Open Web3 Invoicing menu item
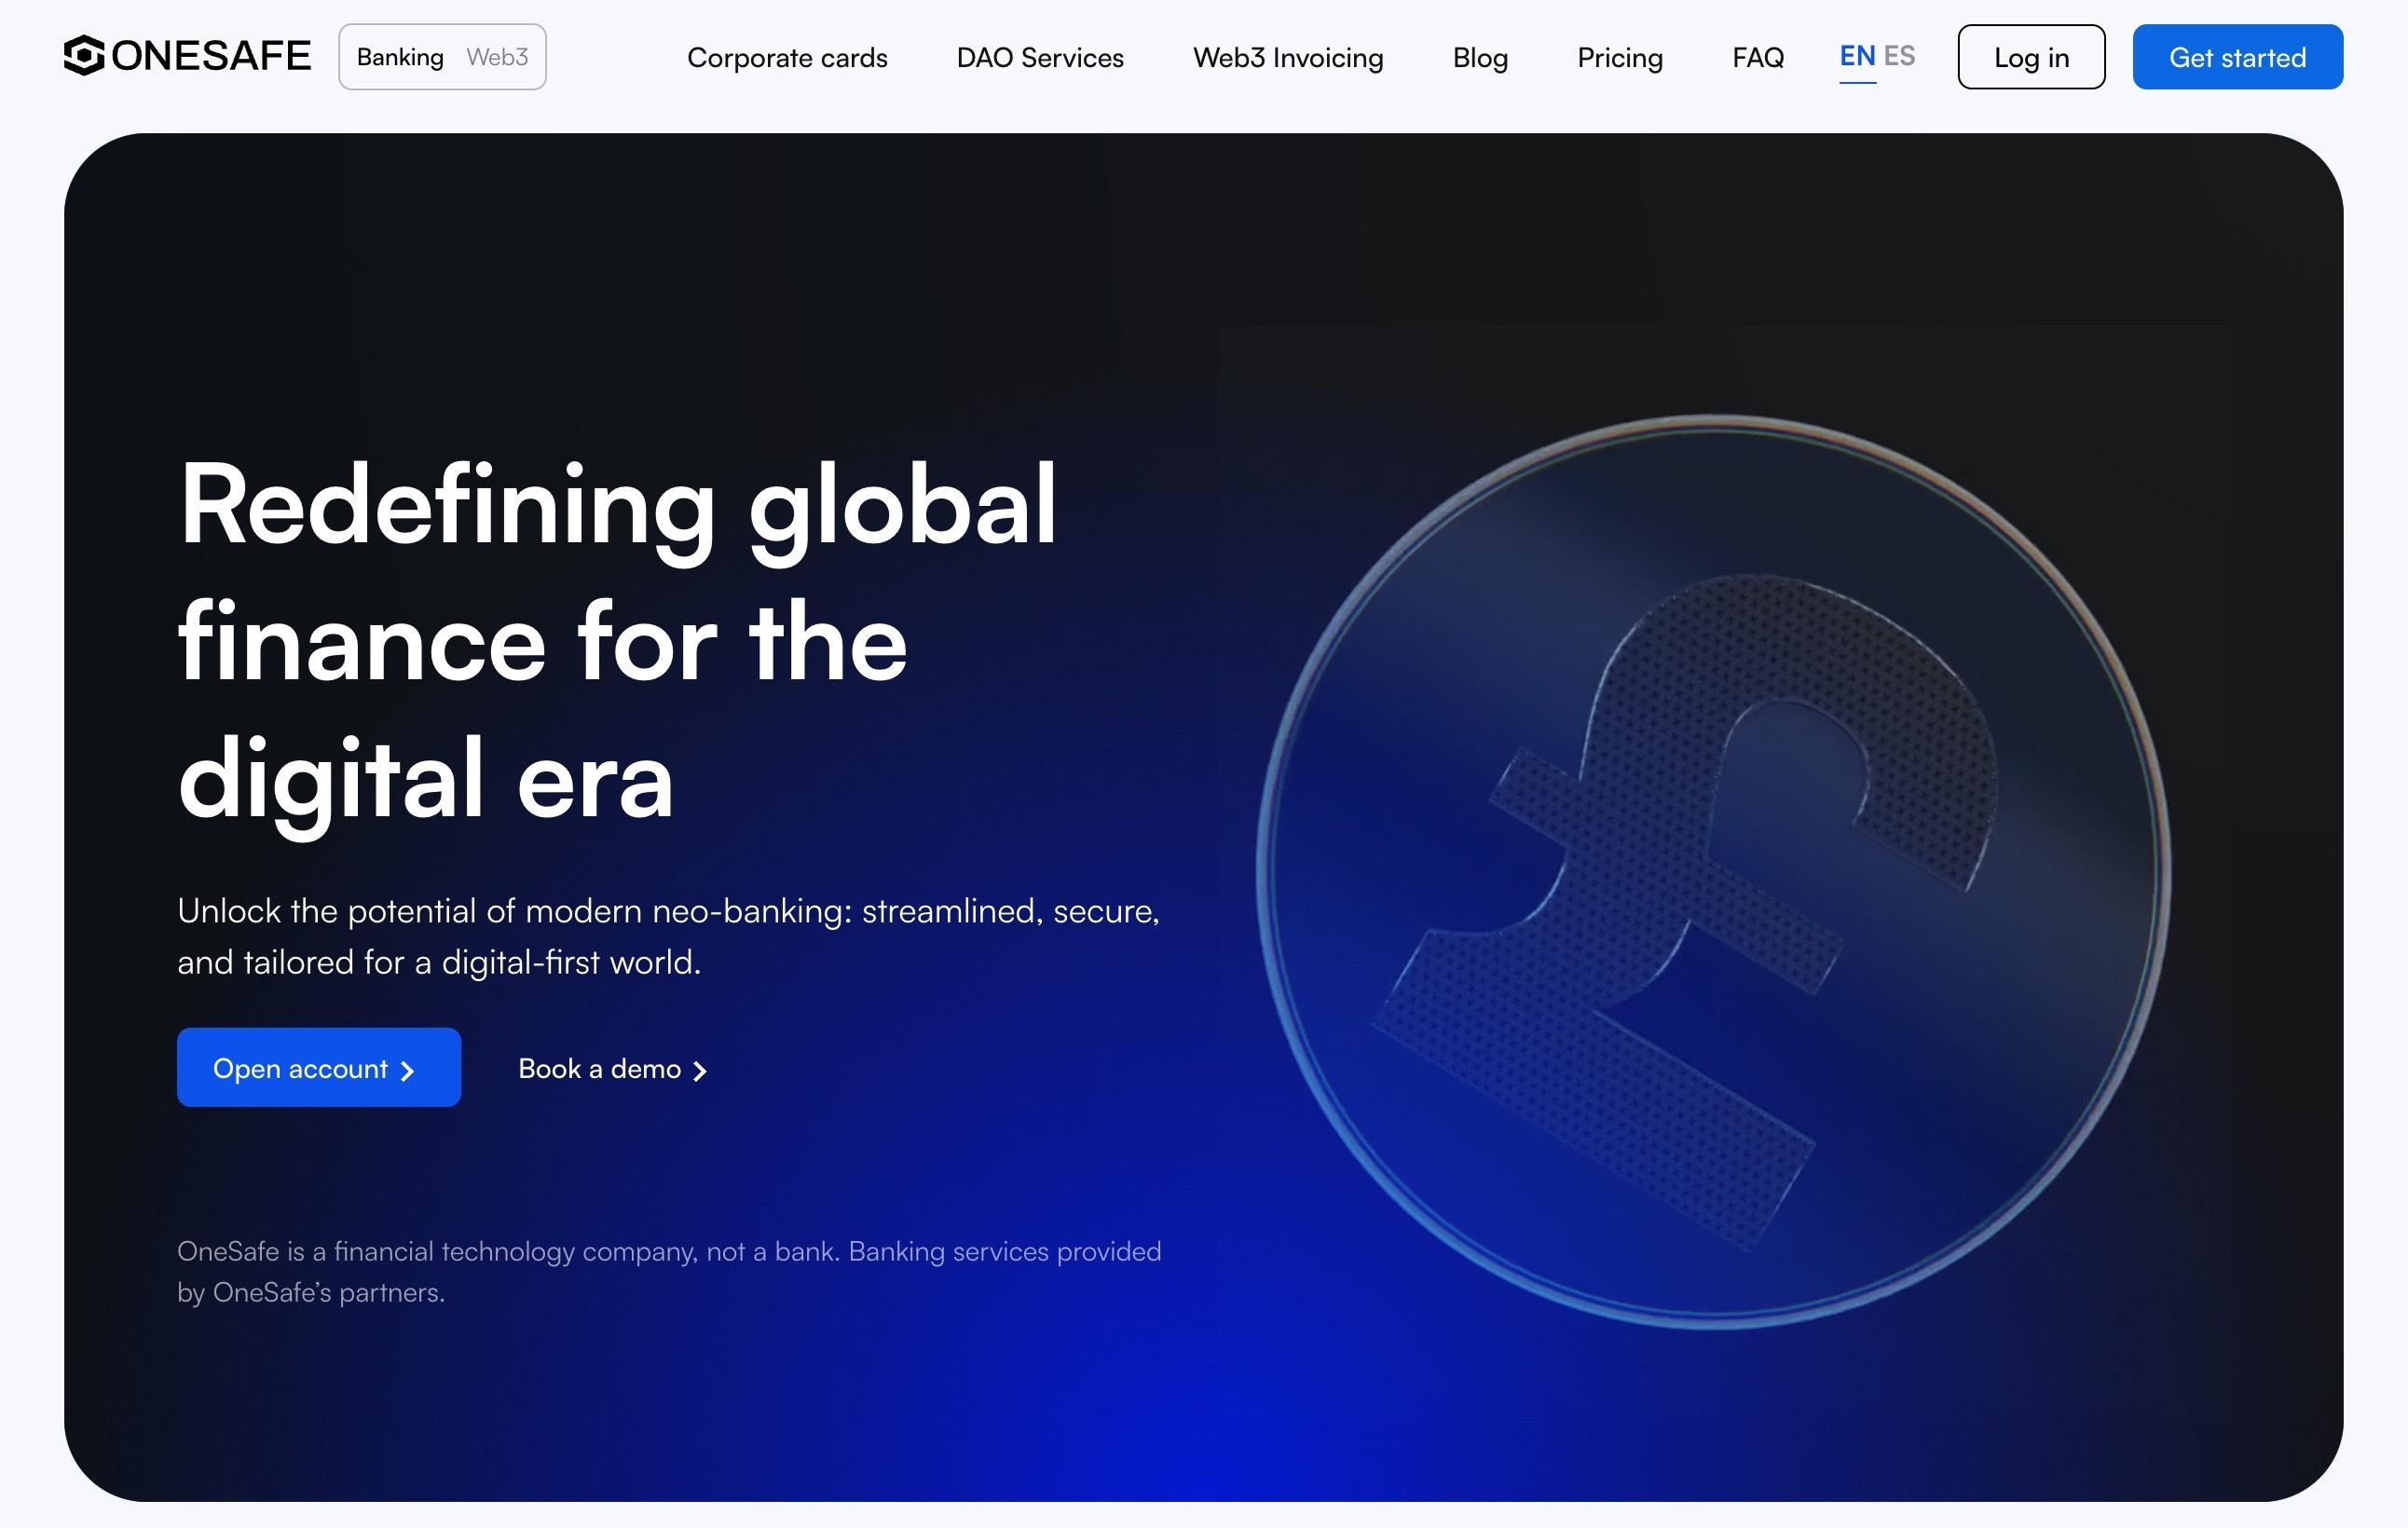 pos(1288,58)
